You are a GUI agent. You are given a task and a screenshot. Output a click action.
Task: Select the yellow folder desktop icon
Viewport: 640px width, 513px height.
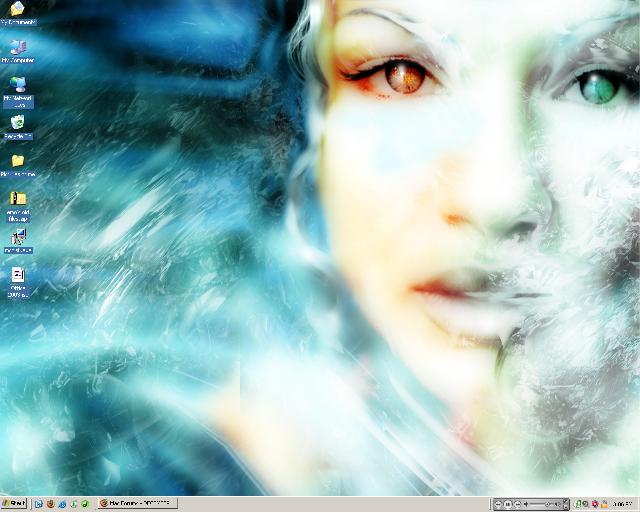tap(18, 166)
